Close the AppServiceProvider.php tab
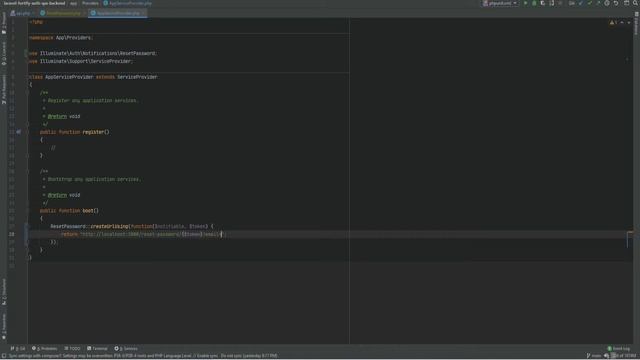640x360 pixels. pyautogui.click(x=143, y=13)
